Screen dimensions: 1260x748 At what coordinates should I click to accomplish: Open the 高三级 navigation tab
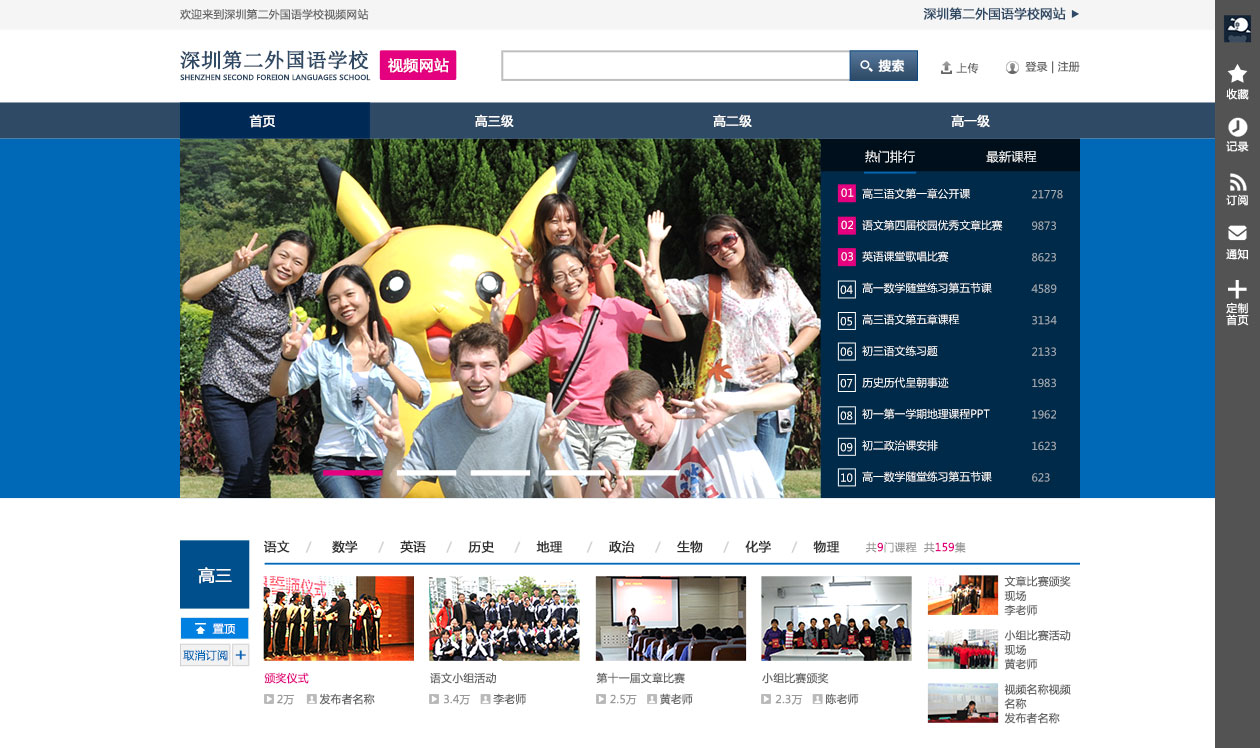494,121
